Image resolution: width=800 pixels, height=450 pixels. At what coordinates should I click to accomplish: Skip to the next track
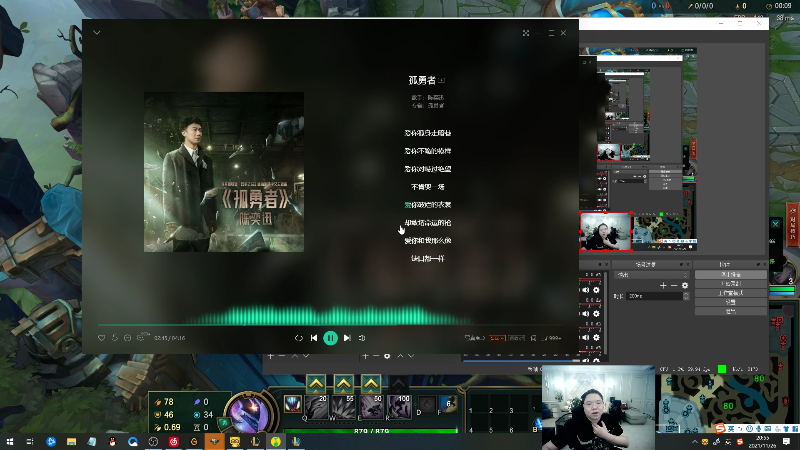pos(347,338)
